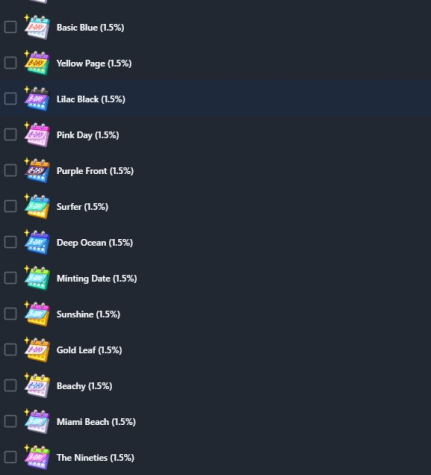Click the Lilac Black calendar icon
Screen dimensions: 431x475
(x=37, y=99)
